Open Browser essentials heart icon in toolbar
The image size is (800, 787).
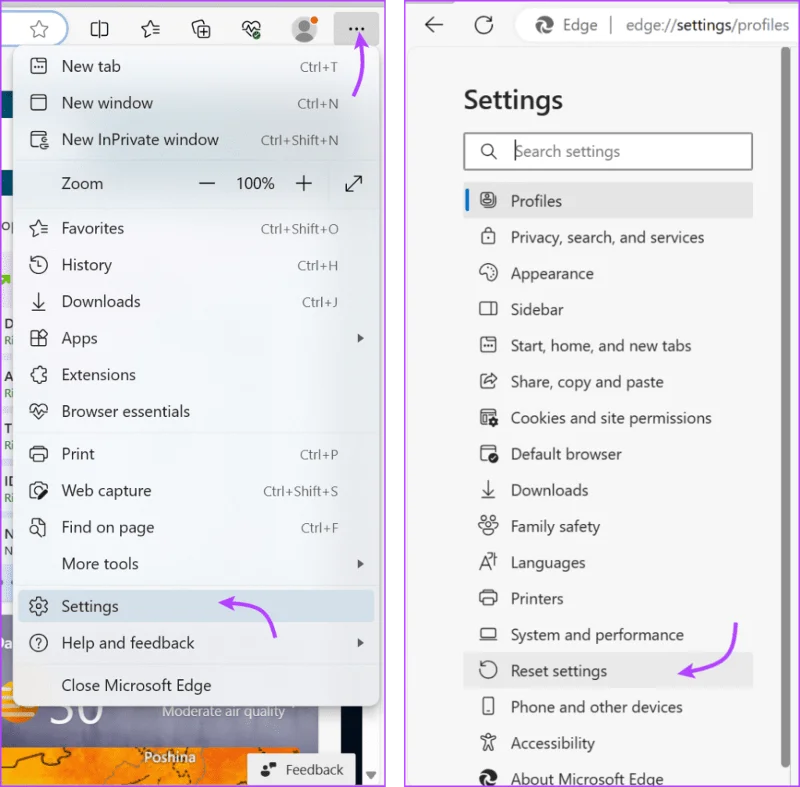click(x=251, y=29)
